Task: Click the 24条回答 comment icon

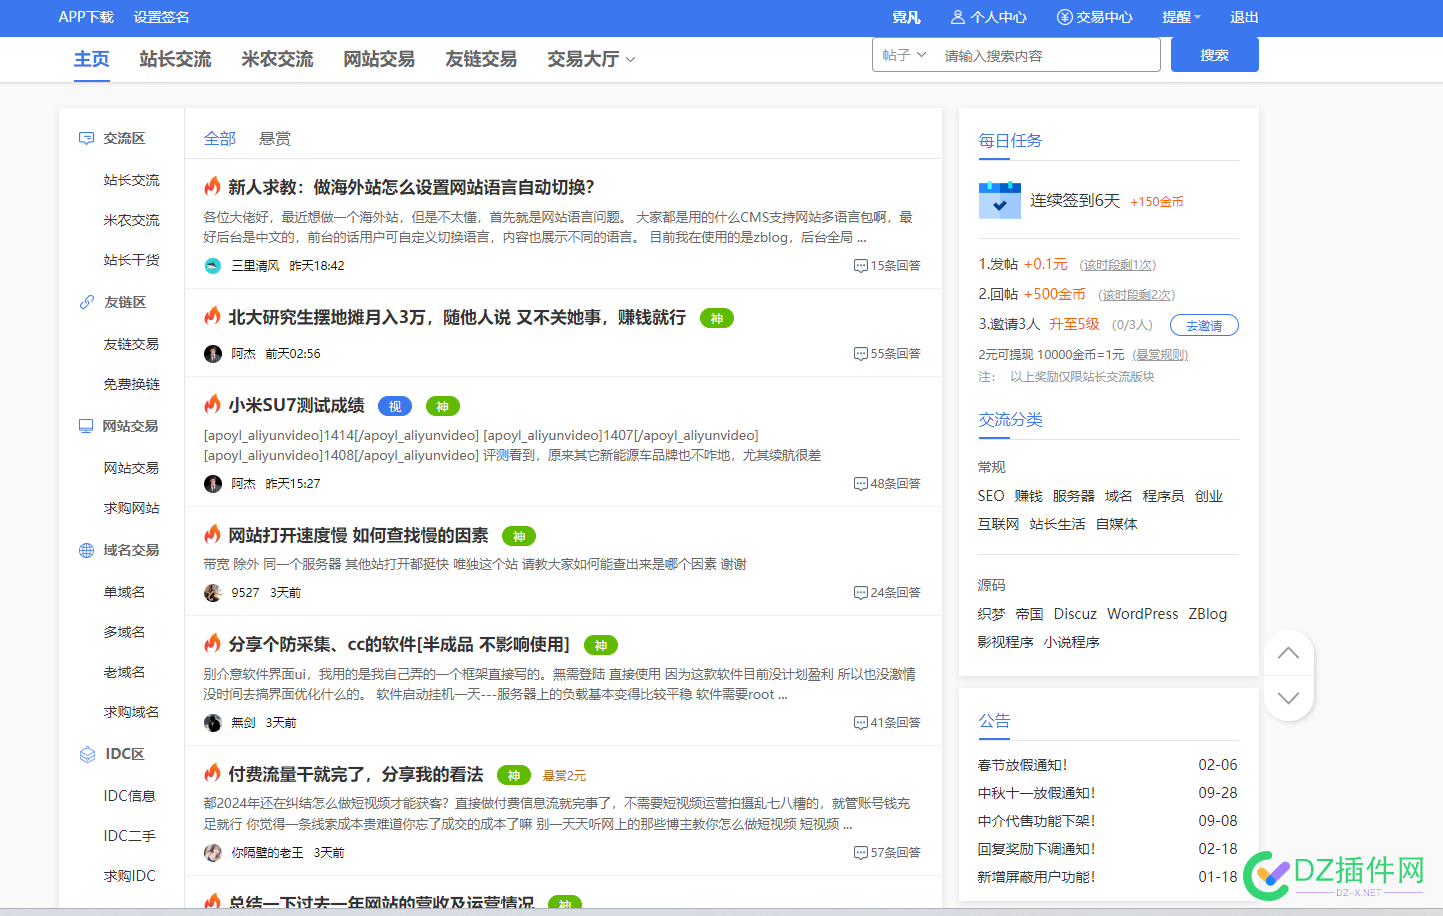Action: pos(860,593)
